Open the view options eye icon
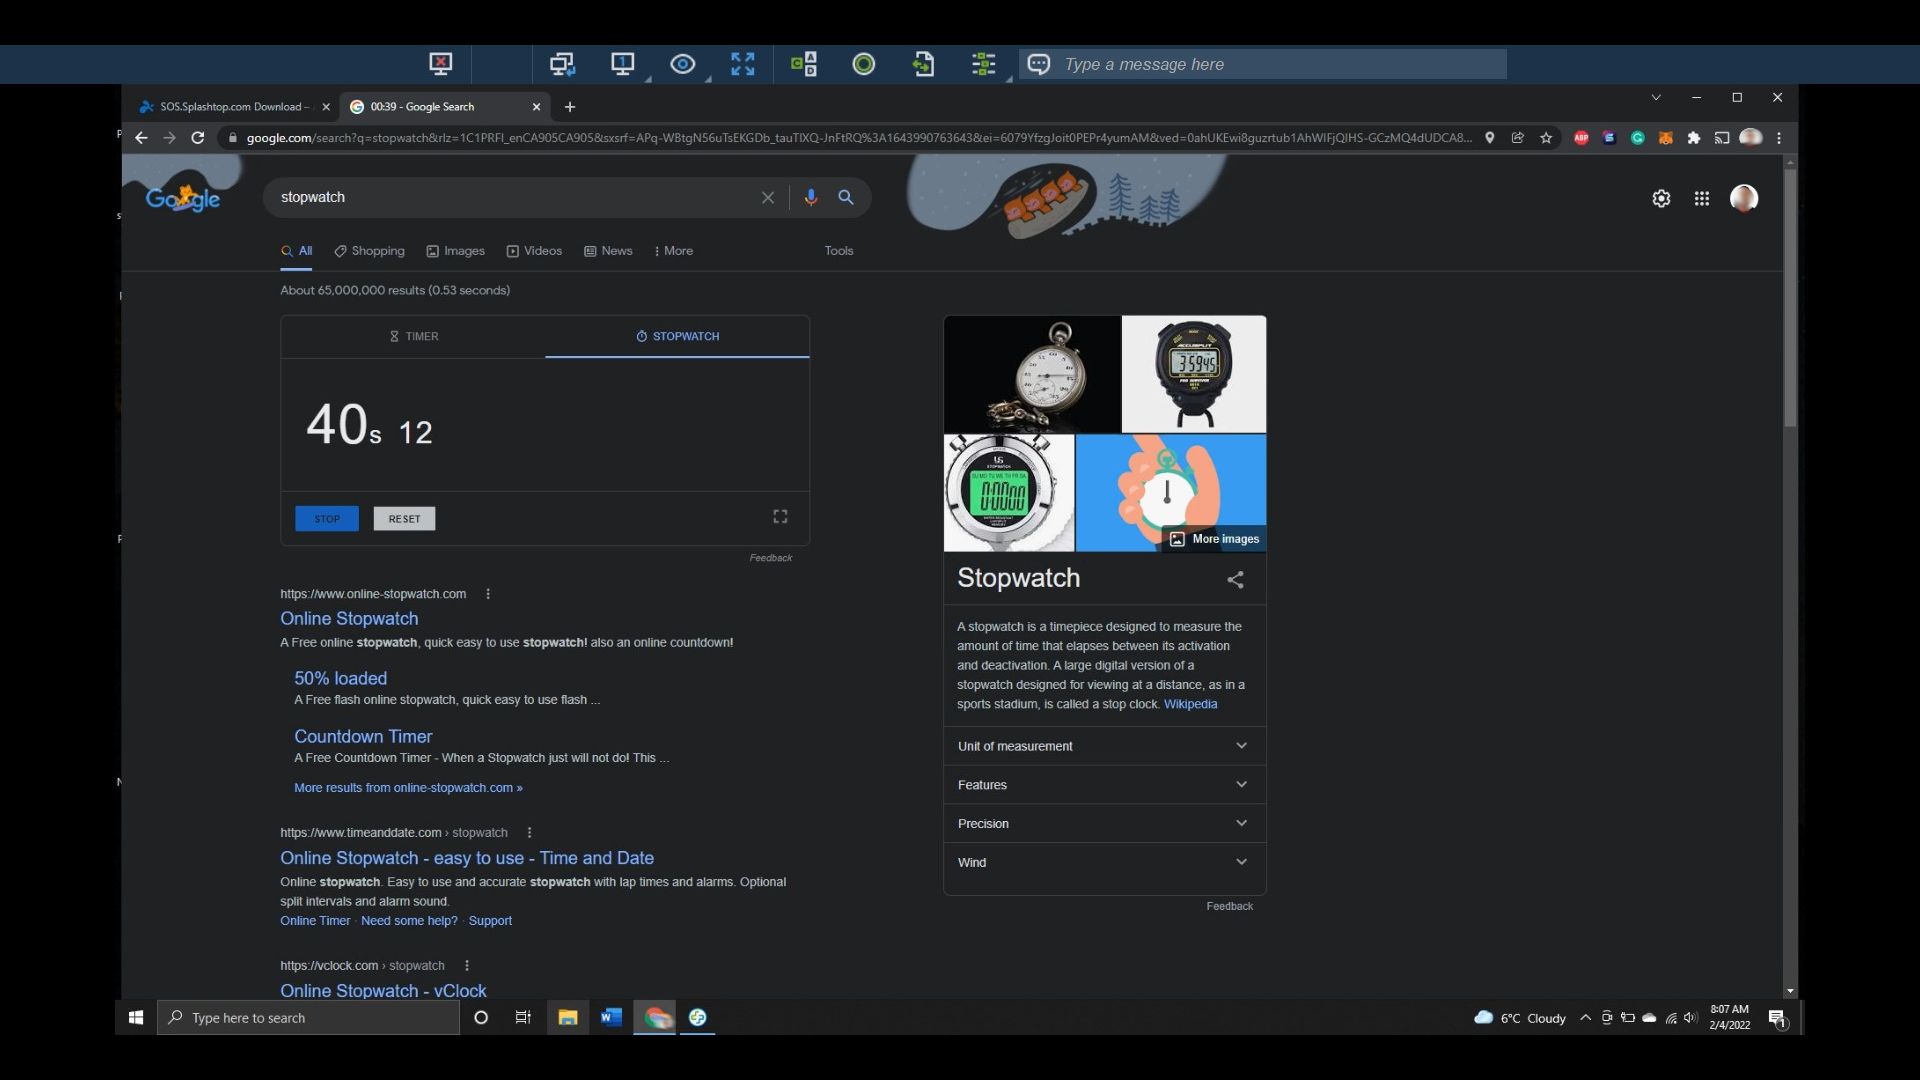Viewport: 1920px width, 1080px height. [682, 63]
